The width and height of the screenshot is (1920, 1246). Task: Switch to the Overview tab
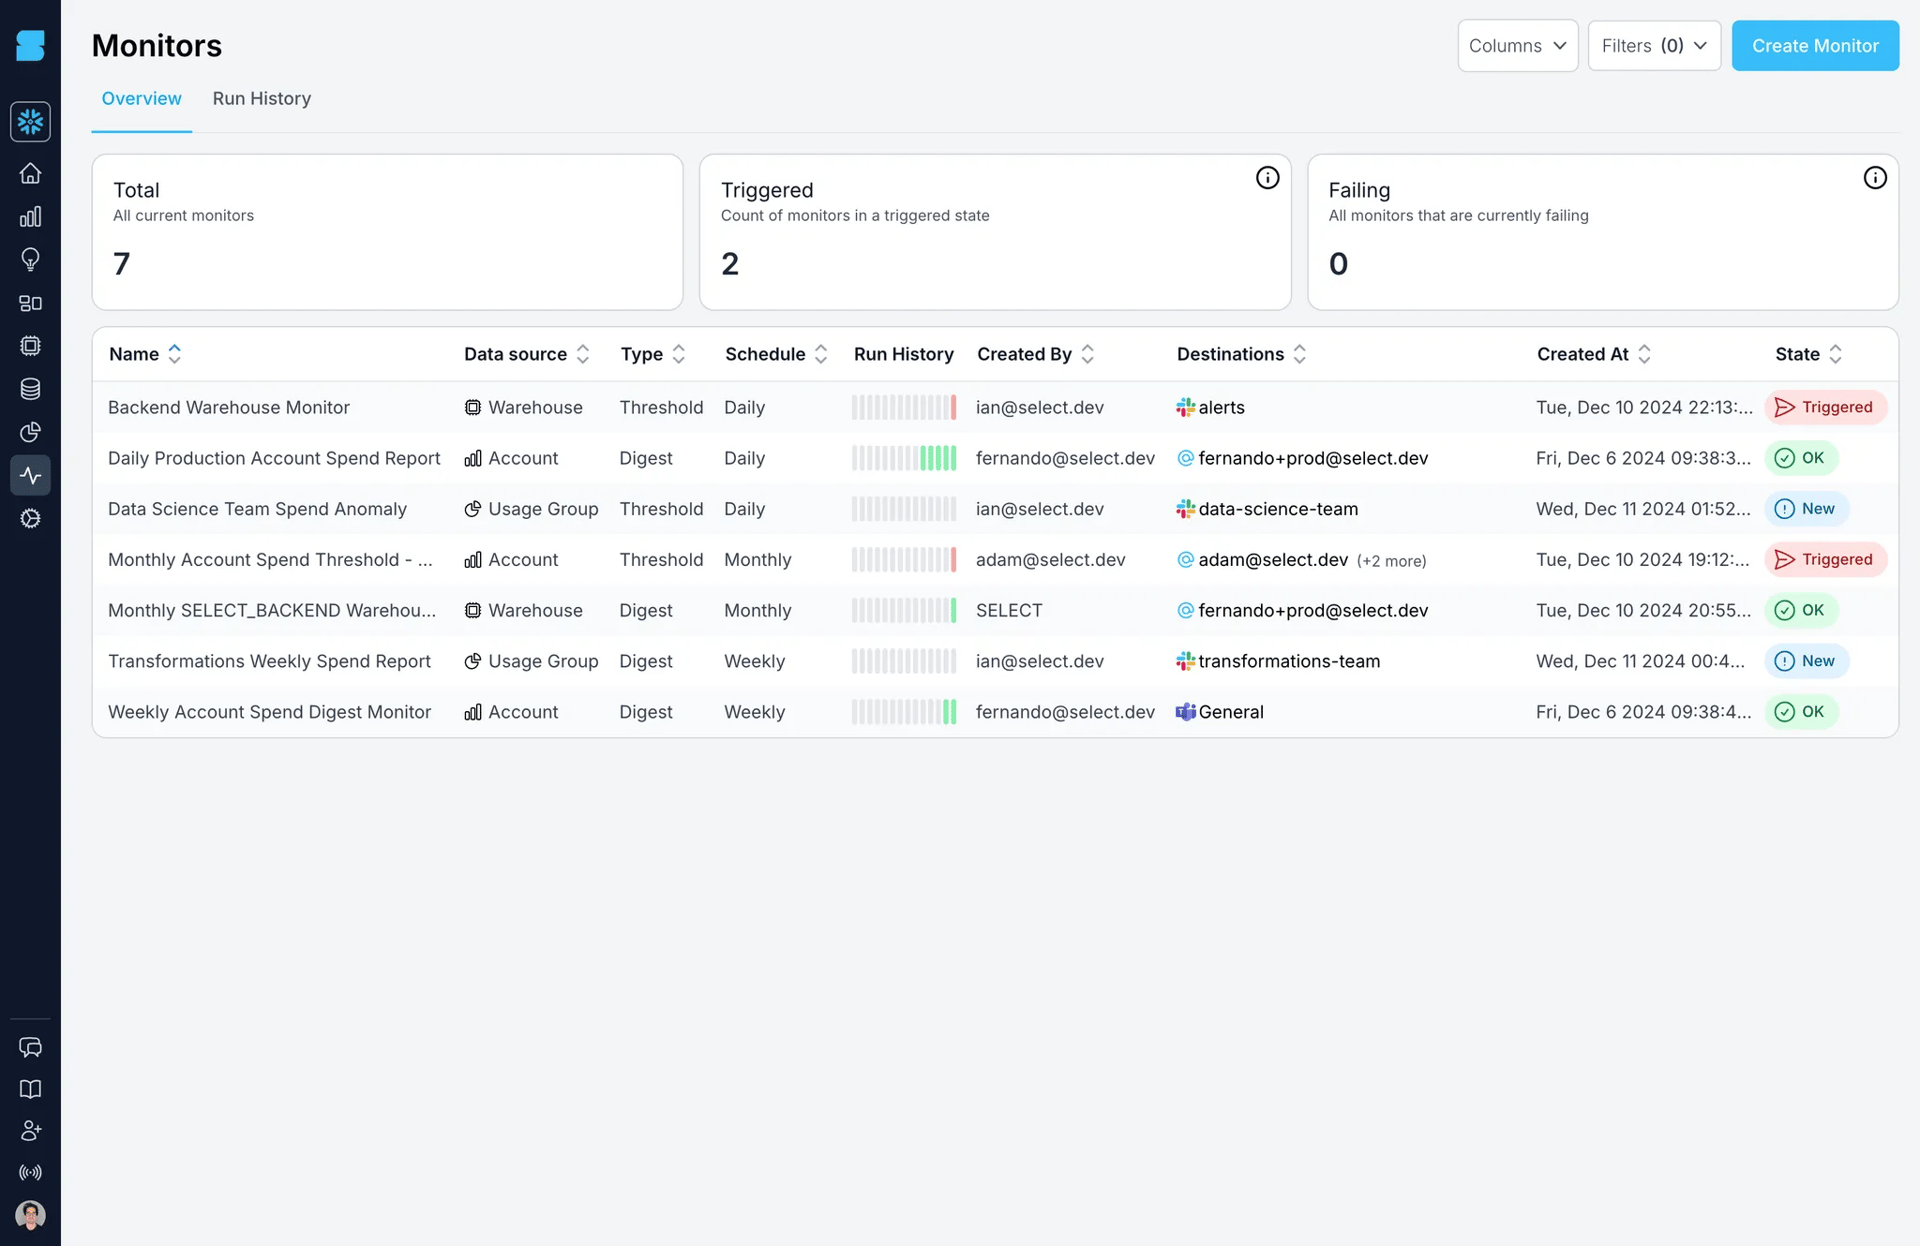(141, 99)
